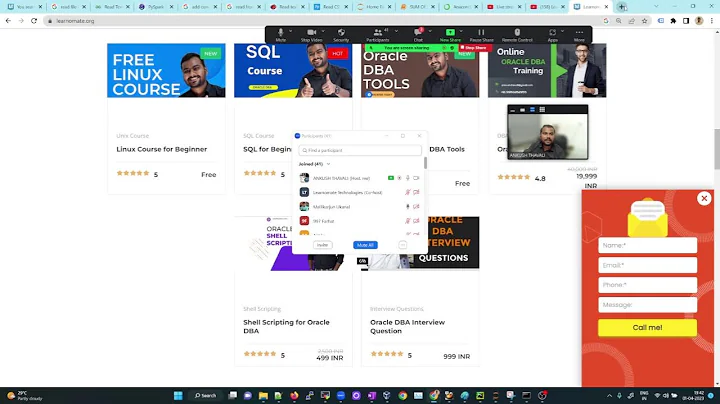The height and width of the screenshot is (404, 720).
Task: Click the yellow Call me! button
Action: click(647, 328)
